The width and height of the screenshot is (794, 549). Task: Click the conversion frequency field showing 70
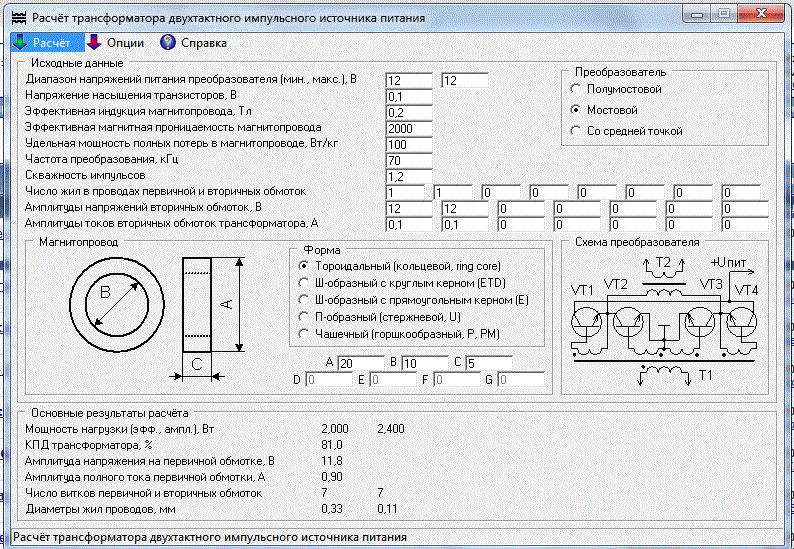pyautogui.click(x=409, y=161)
